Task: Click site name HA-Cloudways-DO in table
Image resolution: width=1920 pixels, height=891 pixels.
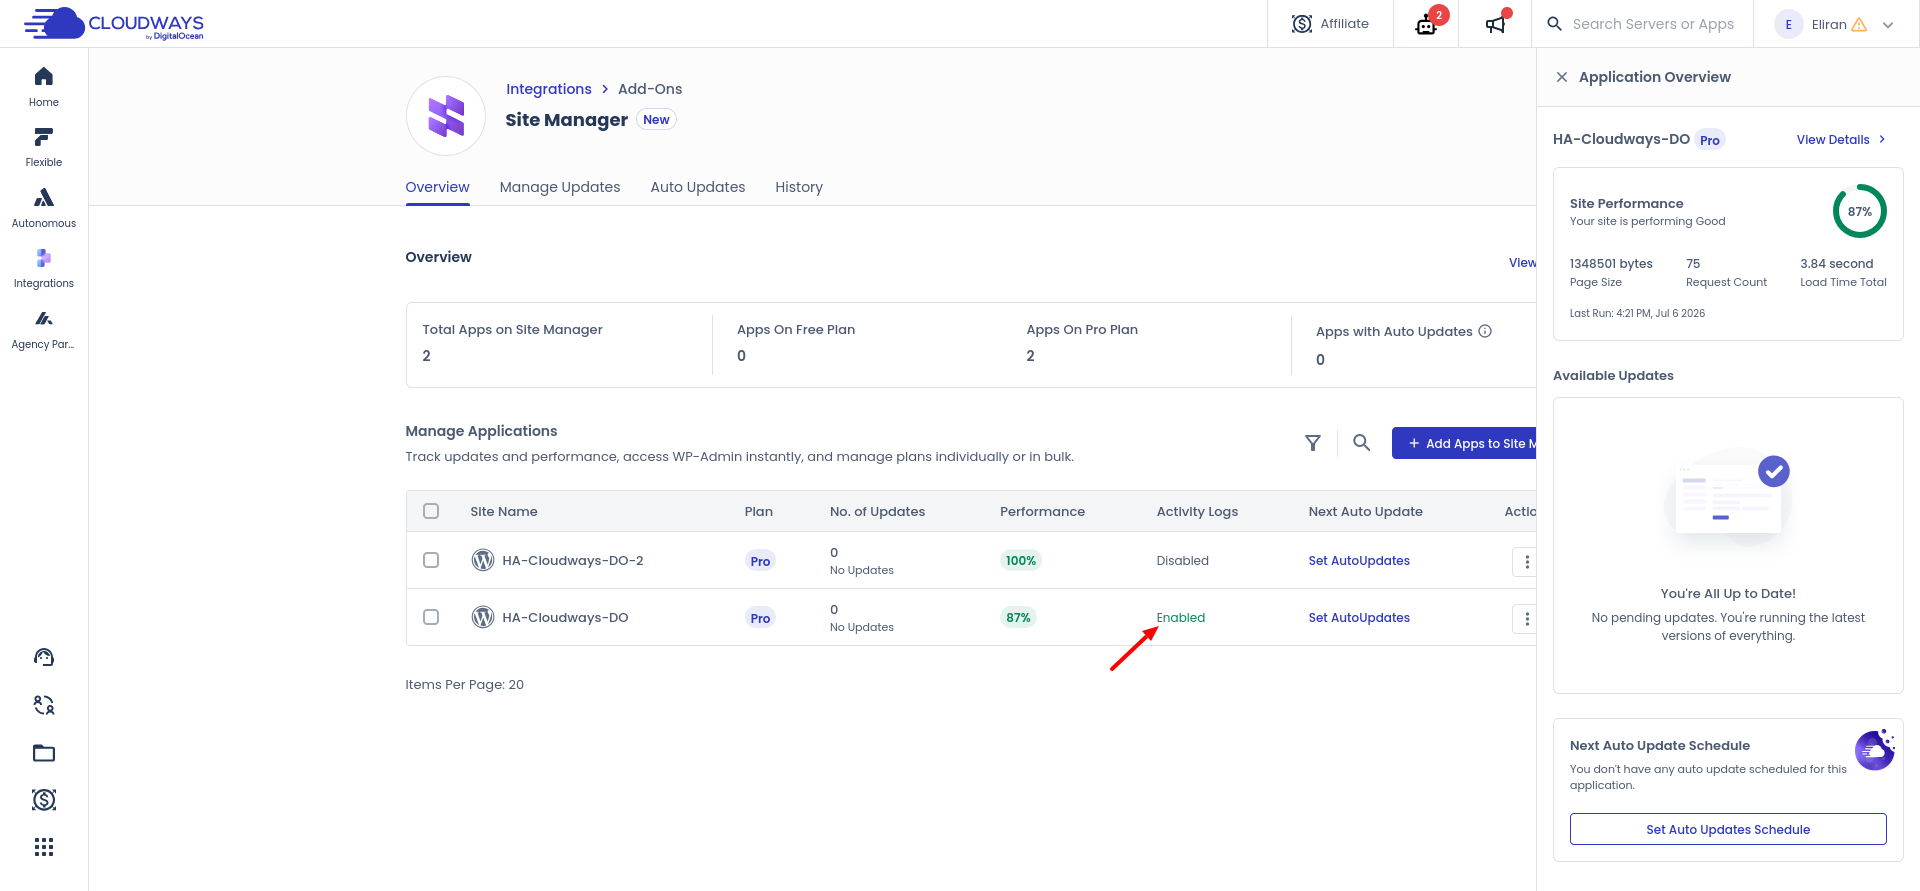Action: pyautogui.click(x=565, y=618)
